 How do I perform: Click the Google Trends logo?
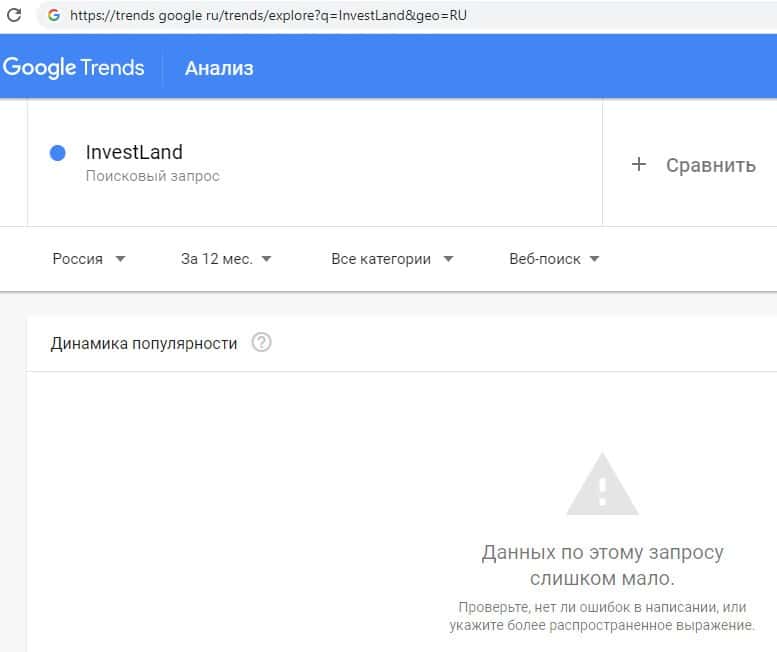[74, 68]
